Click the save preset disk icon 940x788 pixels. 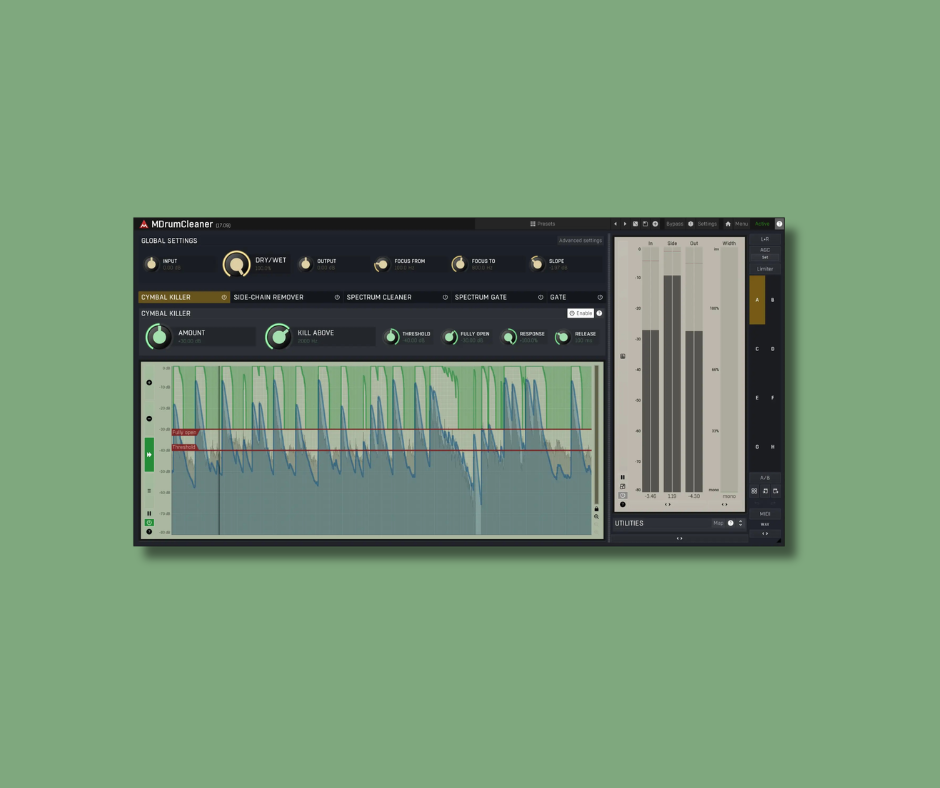tap(646, 224)
